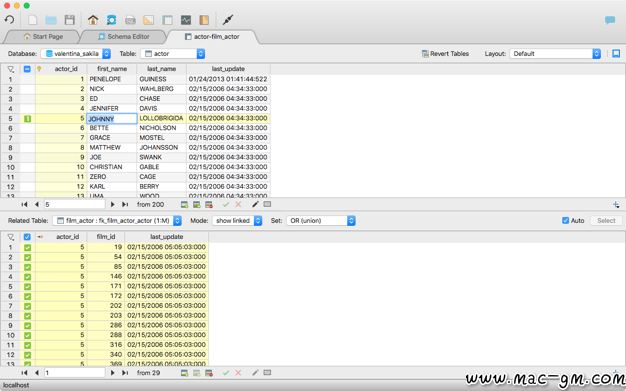Uncheck the film_id 54 row checkbox
This screenshot has height=391, width=626.
(28, 257)
